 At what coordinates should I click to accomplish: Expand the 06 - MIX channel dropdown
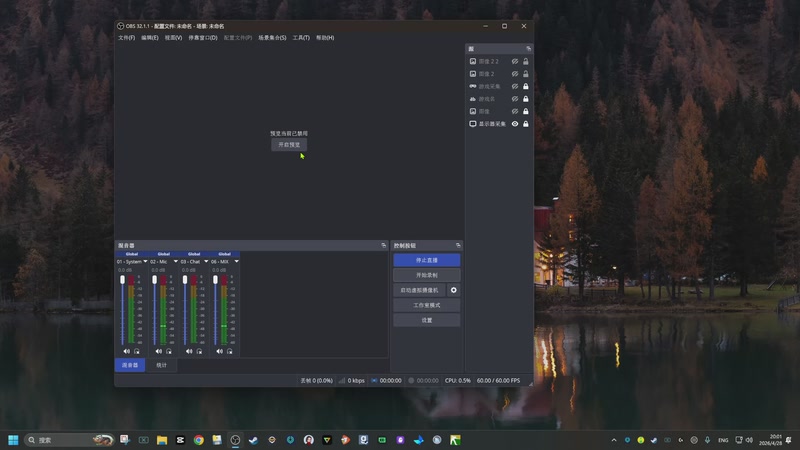(237, 261)
